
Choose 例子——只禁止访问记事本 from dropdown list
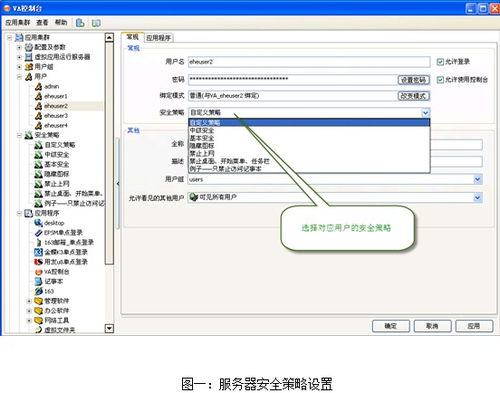pos(309,169)
